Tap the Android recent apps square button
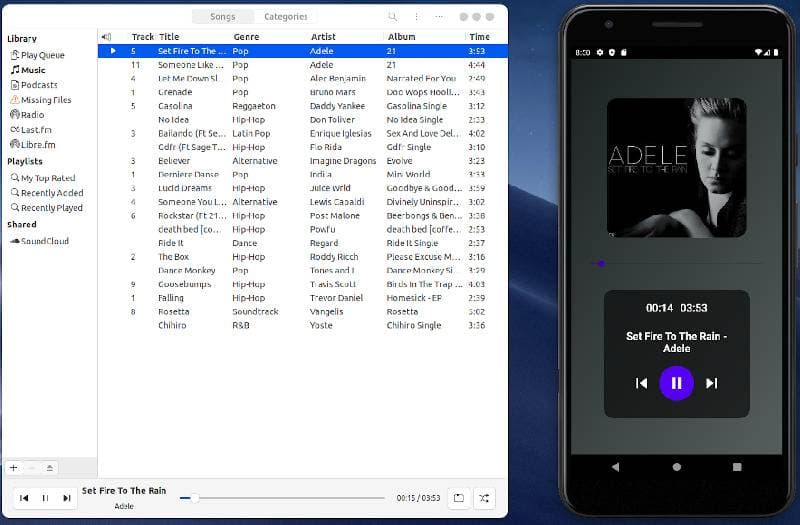Screen dimensions: 800x525 (x=737, y=467)
